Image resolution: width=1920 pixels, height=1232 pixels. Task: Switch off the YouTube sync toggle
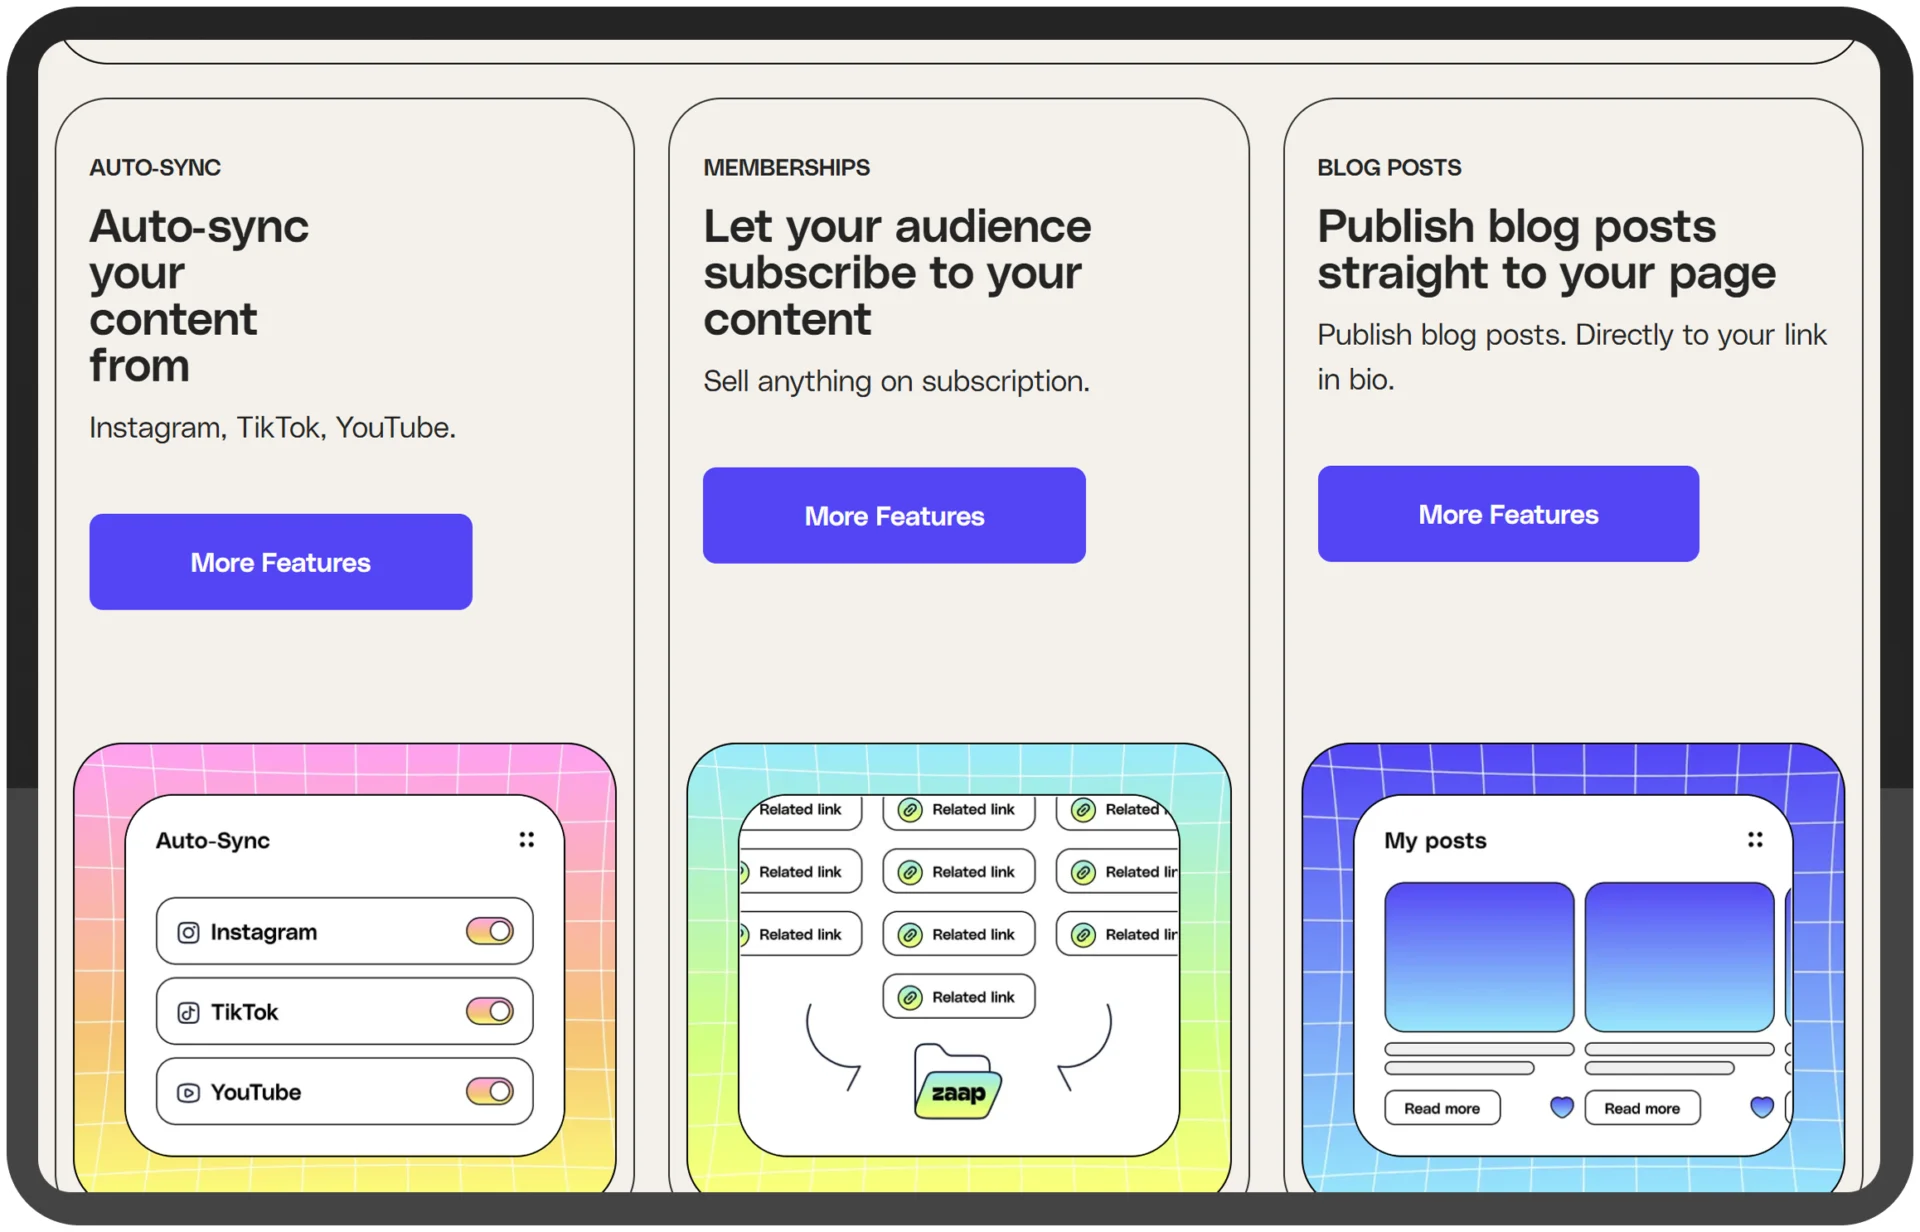pos(490,1091)
